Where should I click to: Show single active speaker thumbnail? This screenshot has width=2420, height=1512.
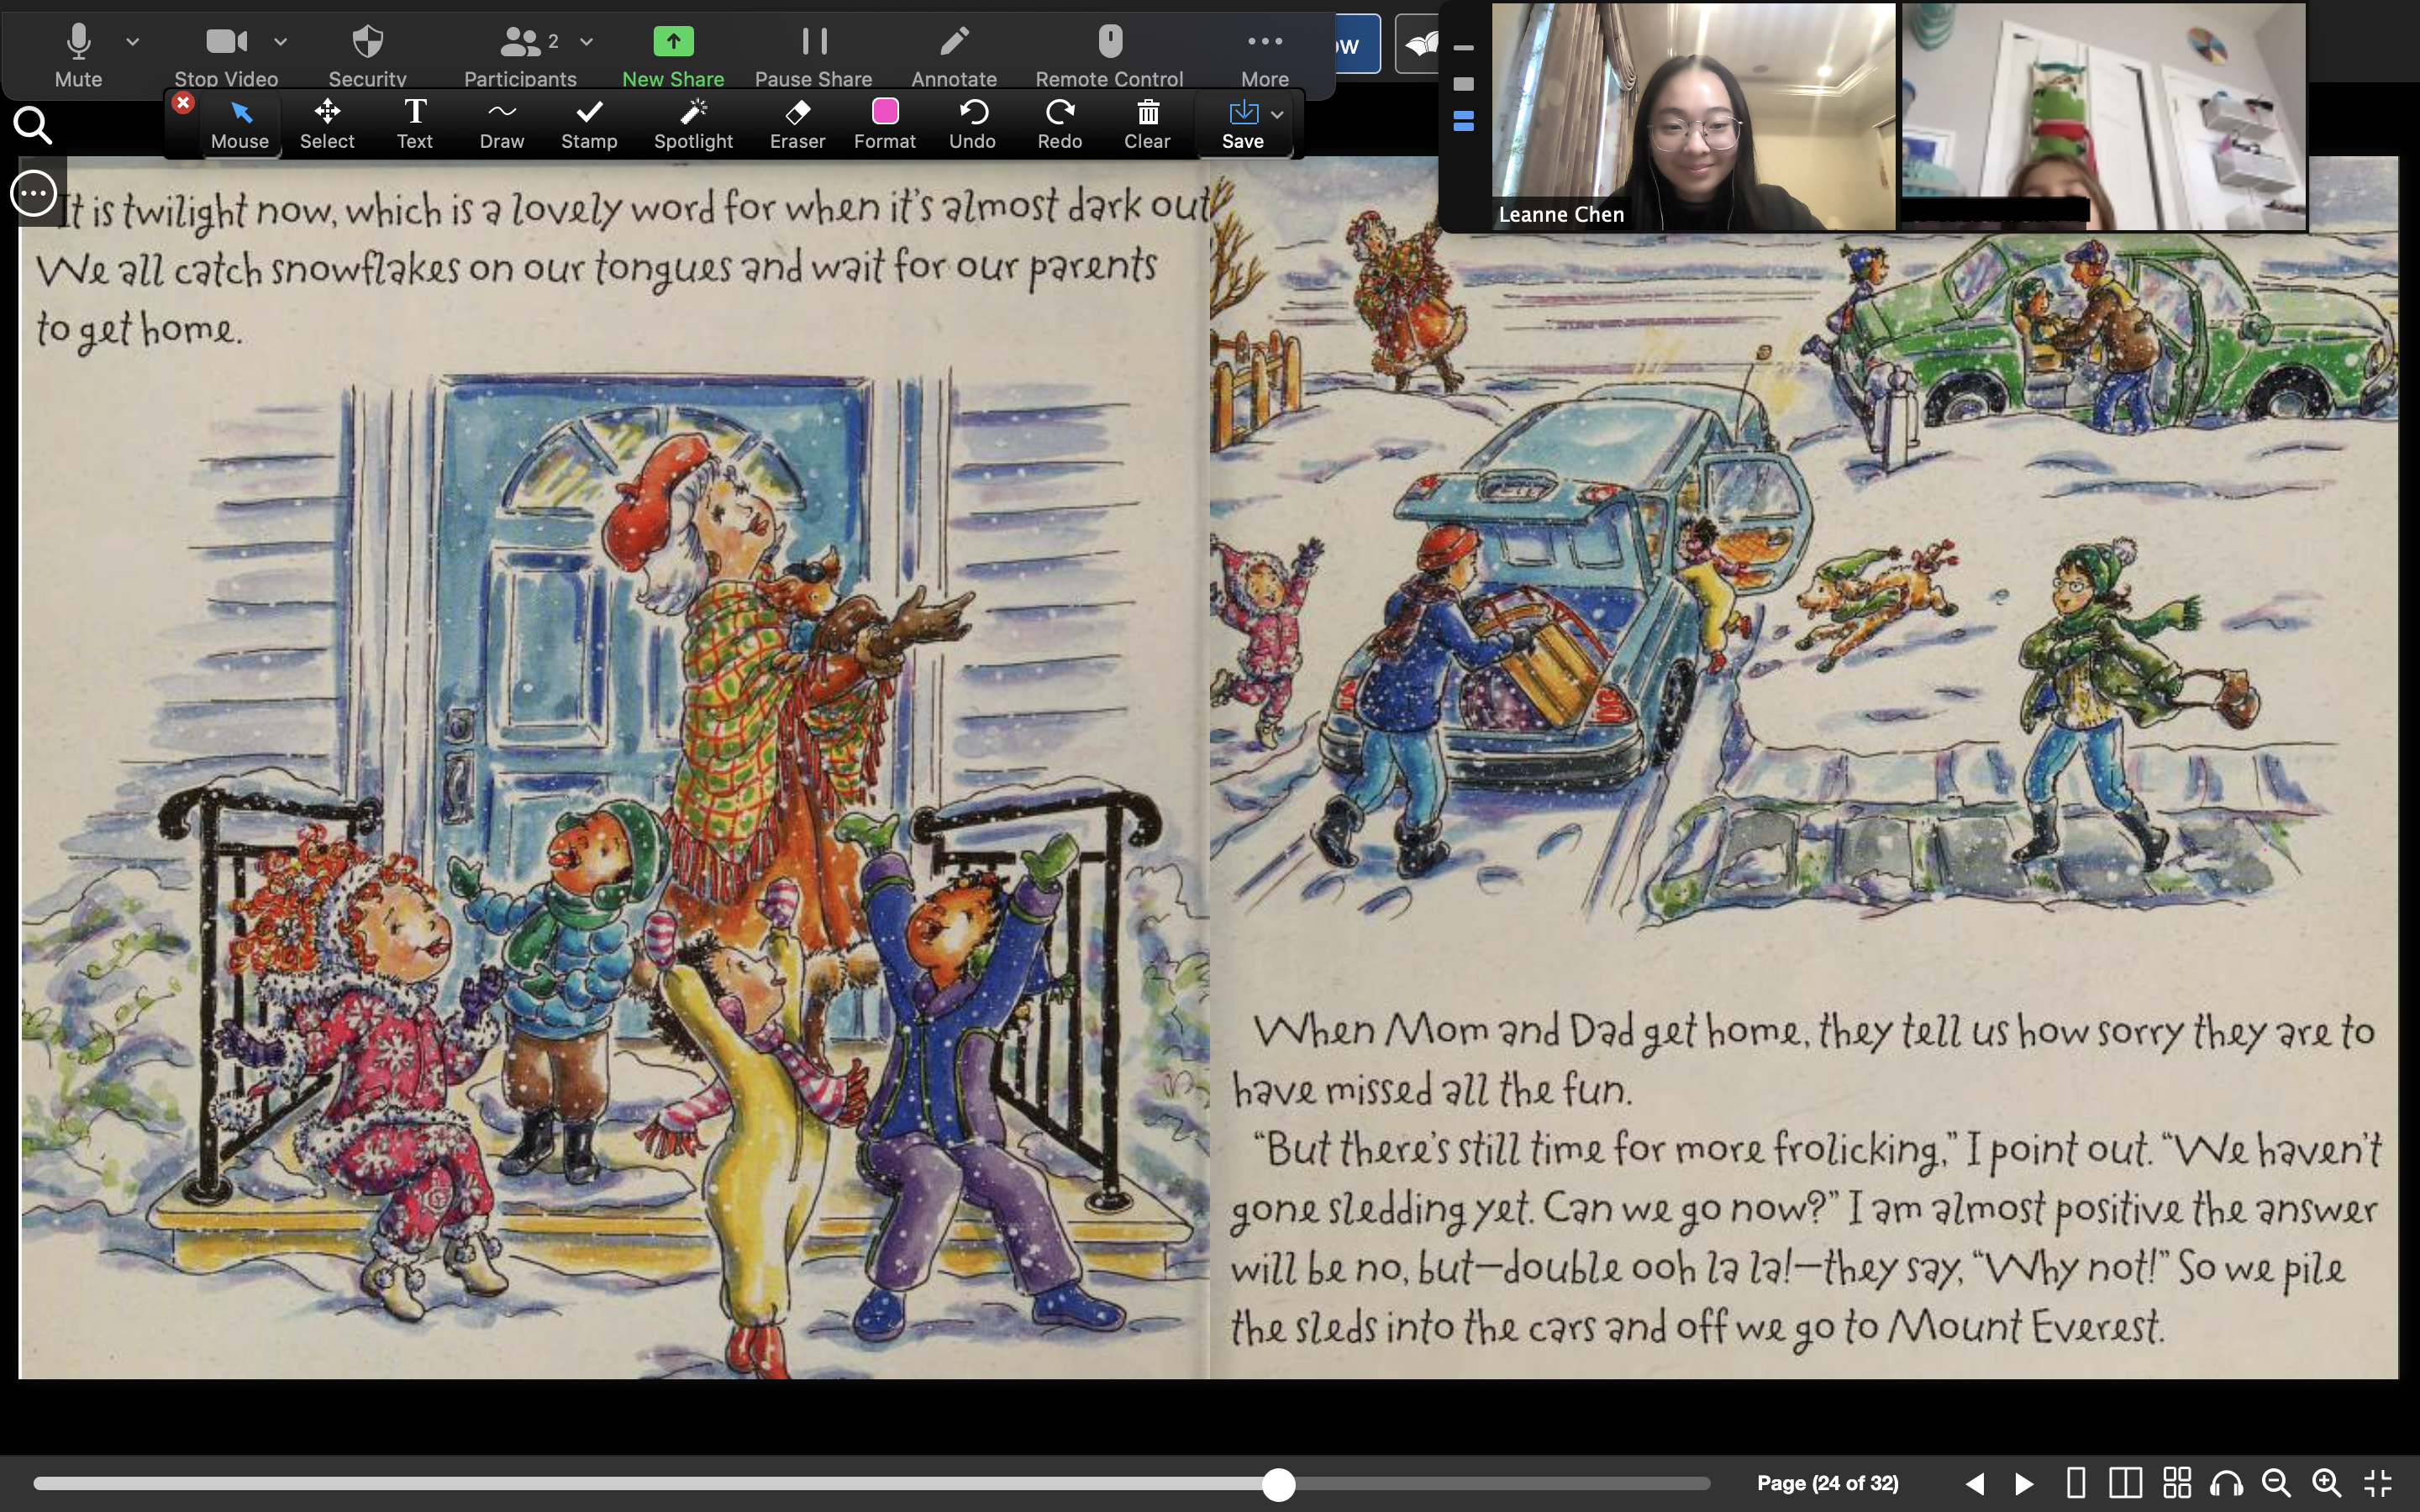point(1464,84)
